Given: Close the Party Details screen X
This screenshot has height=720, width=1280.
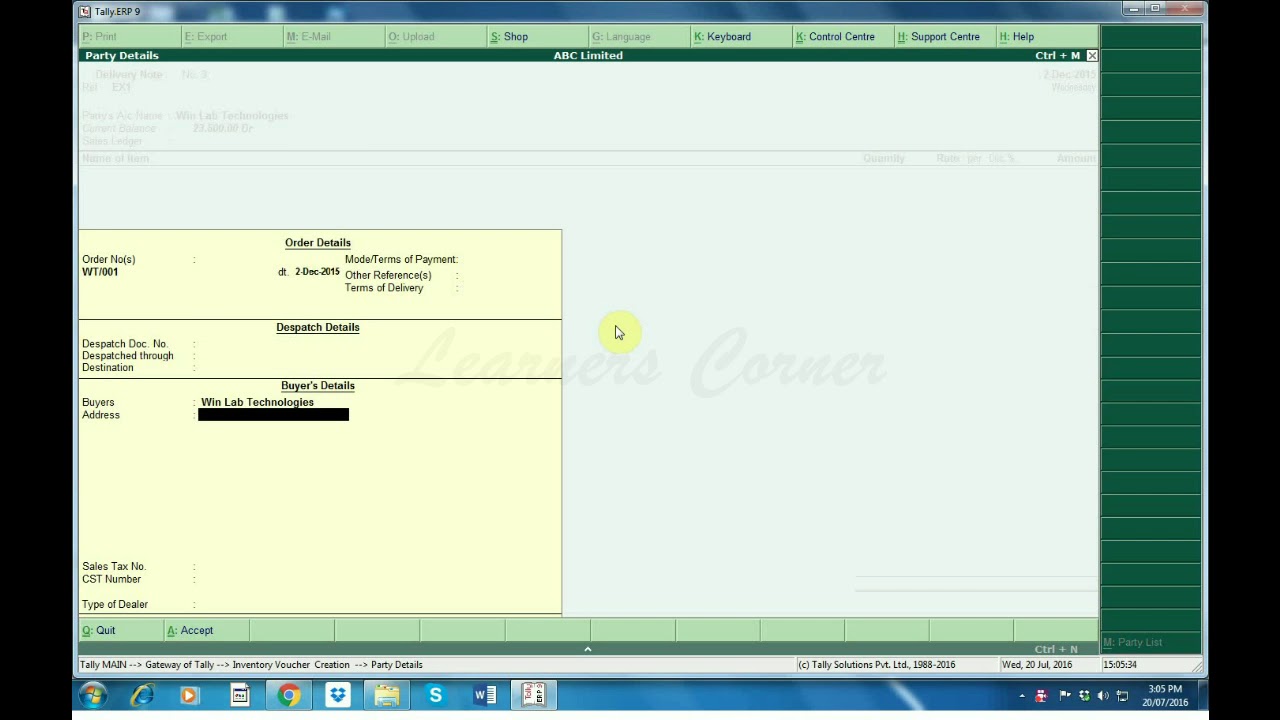Looking at the screenshot, I should [1092, 56].
